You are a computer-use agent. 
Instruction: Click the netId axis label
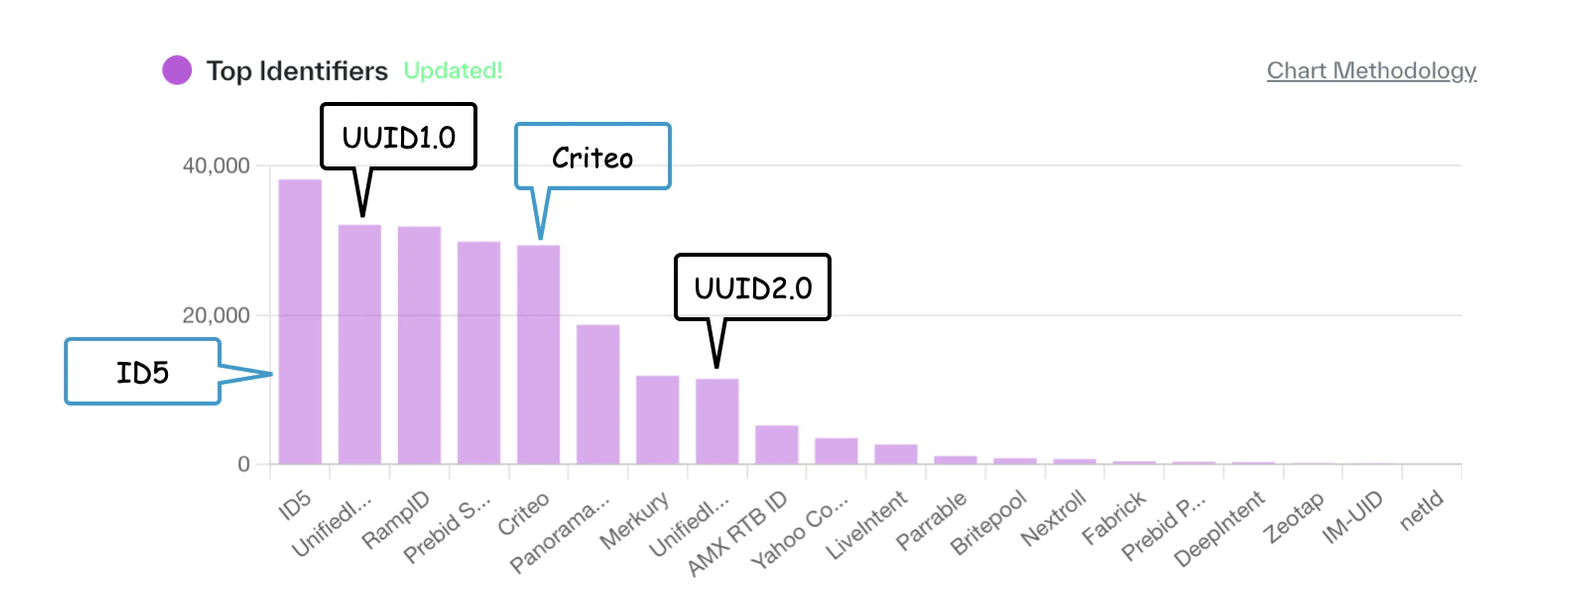pyautogui.click(x=1421, y=510)
